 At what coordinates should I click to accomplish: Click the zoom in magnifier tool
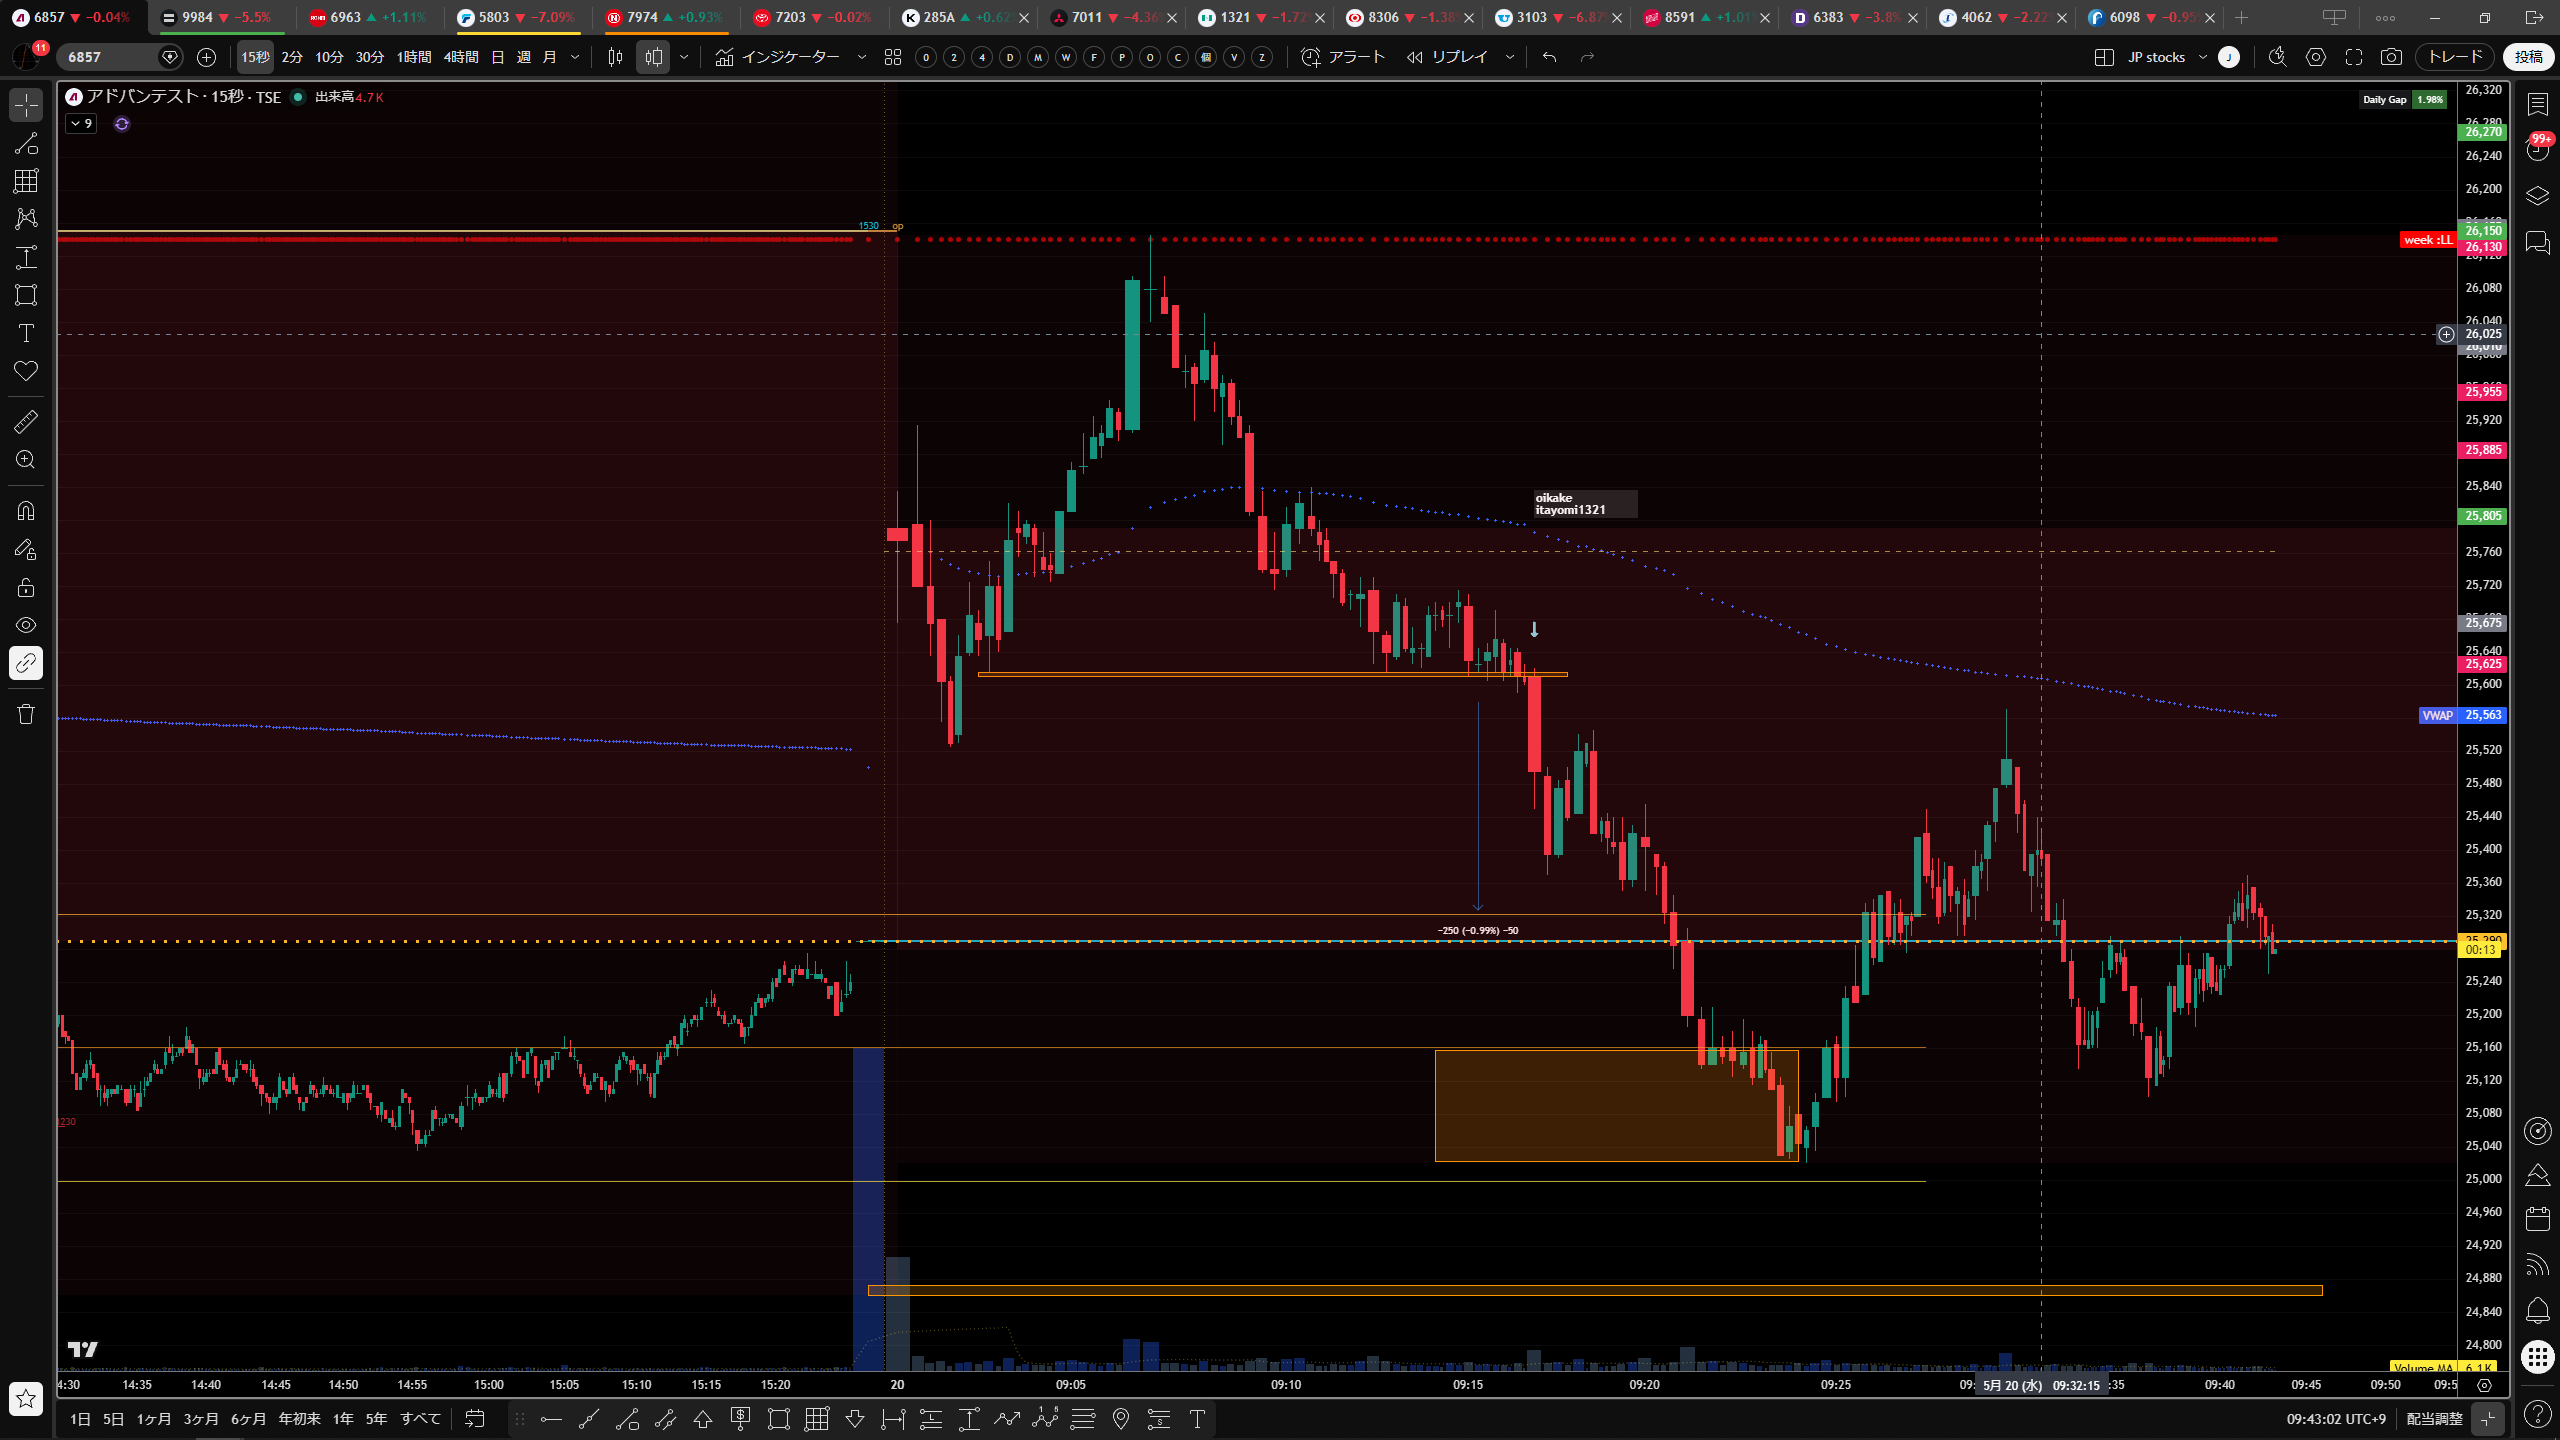coord(26,460)
